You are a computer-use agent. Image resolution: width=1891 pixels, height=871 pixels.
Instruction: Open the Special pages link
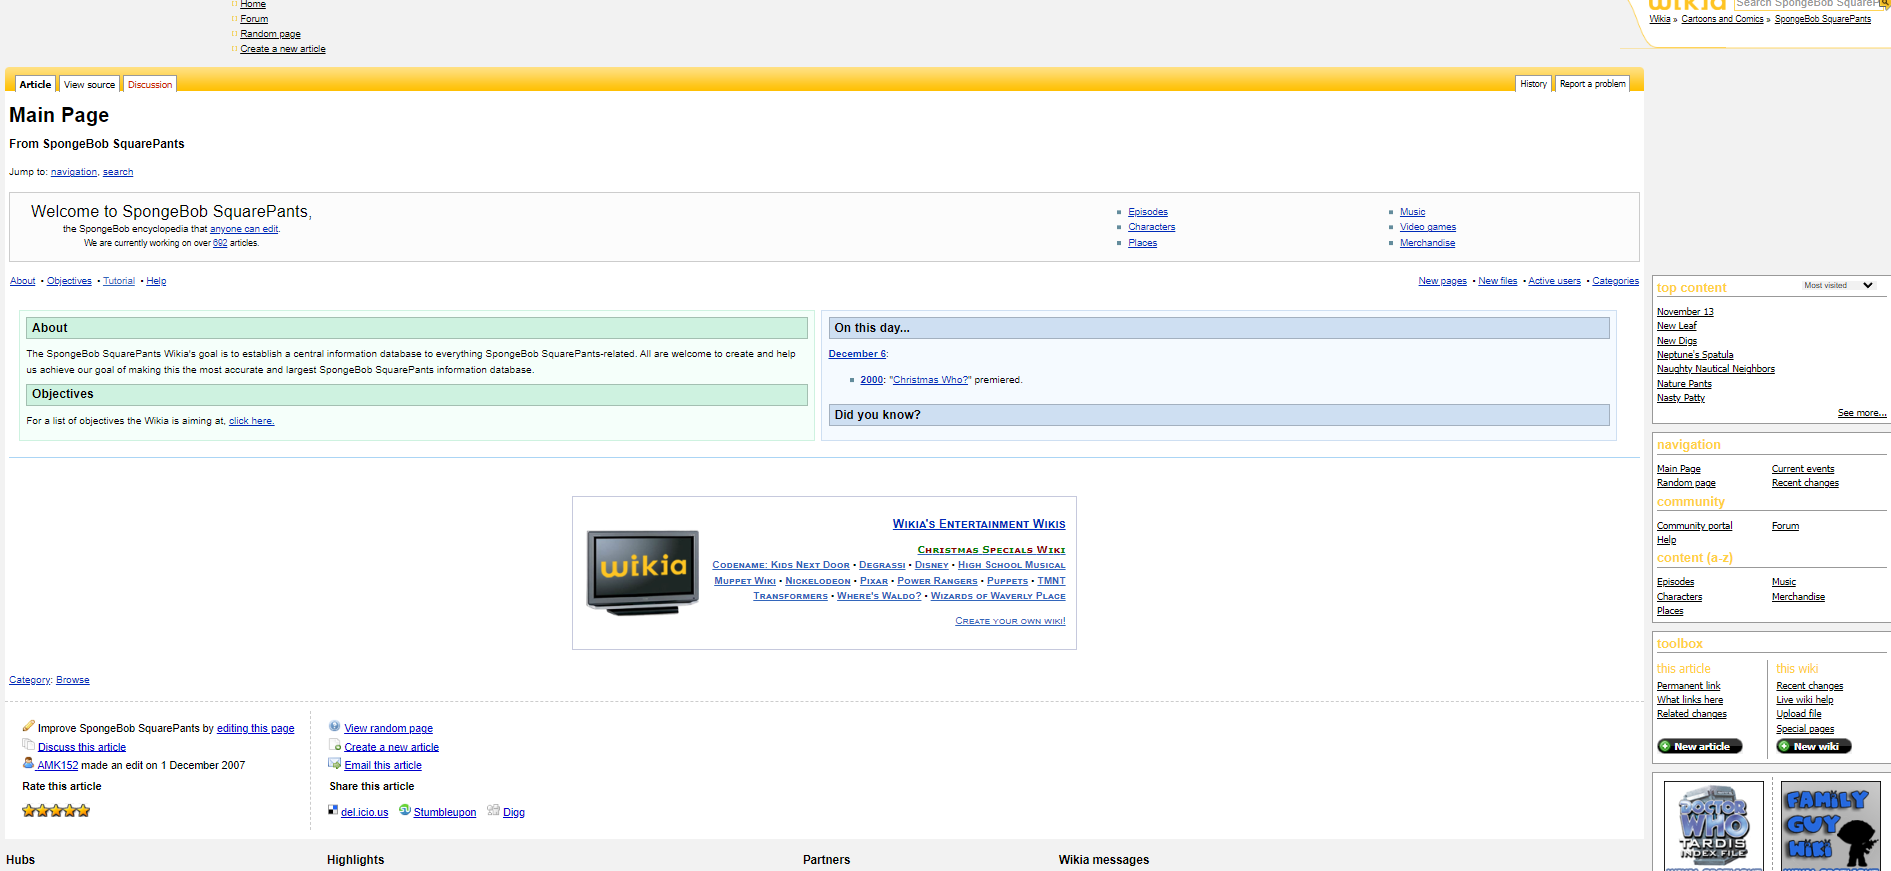[1805, 729]
